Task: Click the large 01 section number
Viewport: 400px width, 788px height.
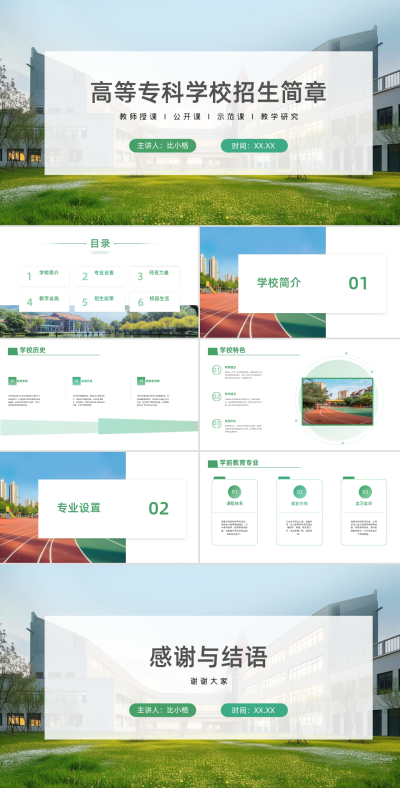Action: [x=358, y=283]
